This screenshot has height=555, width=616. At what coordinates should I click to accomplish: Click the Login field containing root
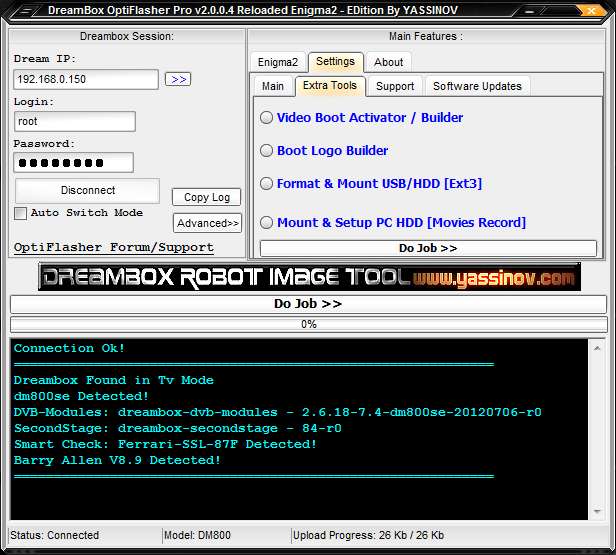point(75,121)
